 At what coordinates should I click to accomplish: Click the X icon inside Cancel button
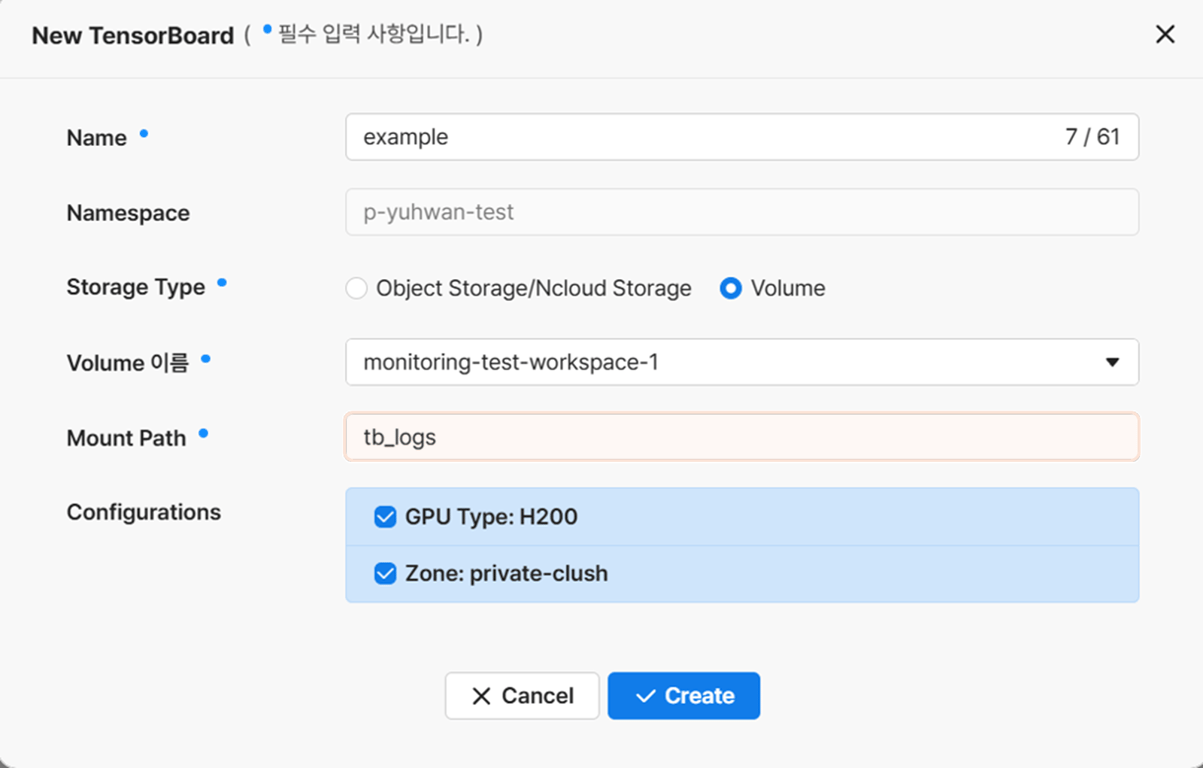481,696
